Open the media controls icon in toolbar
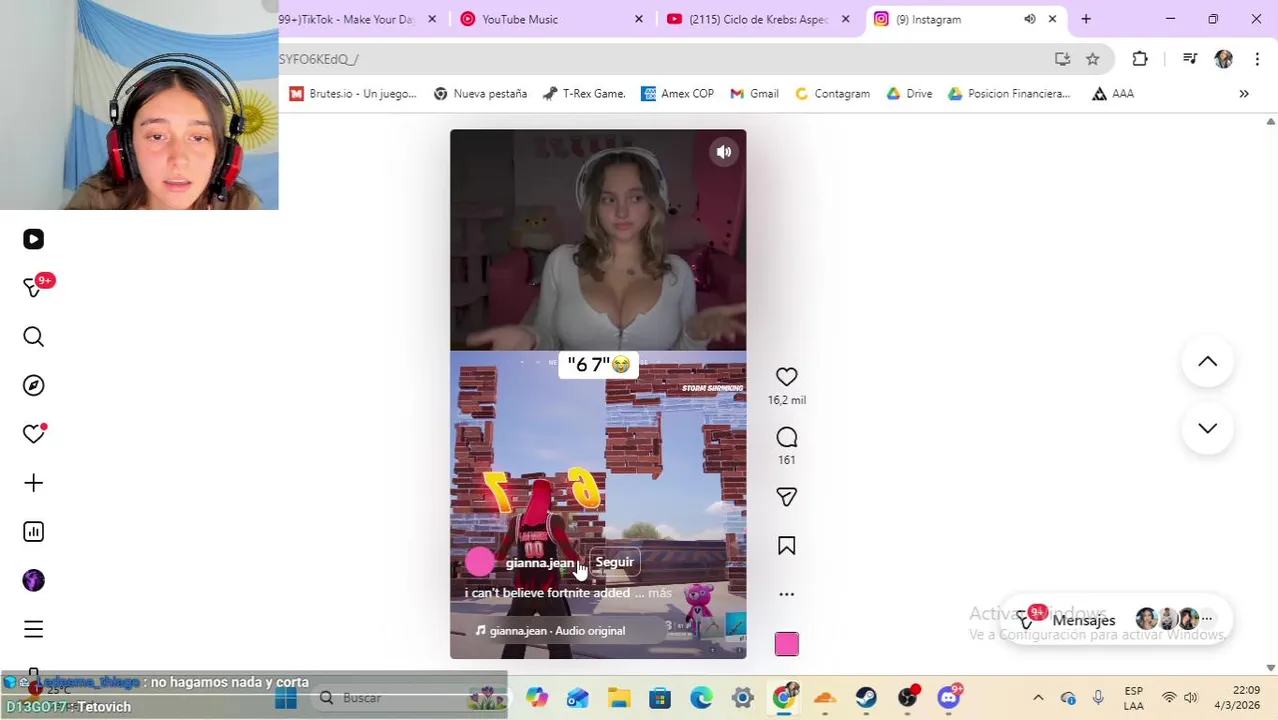Screen dimensions: 1278x720 [x=1190, y=59]
